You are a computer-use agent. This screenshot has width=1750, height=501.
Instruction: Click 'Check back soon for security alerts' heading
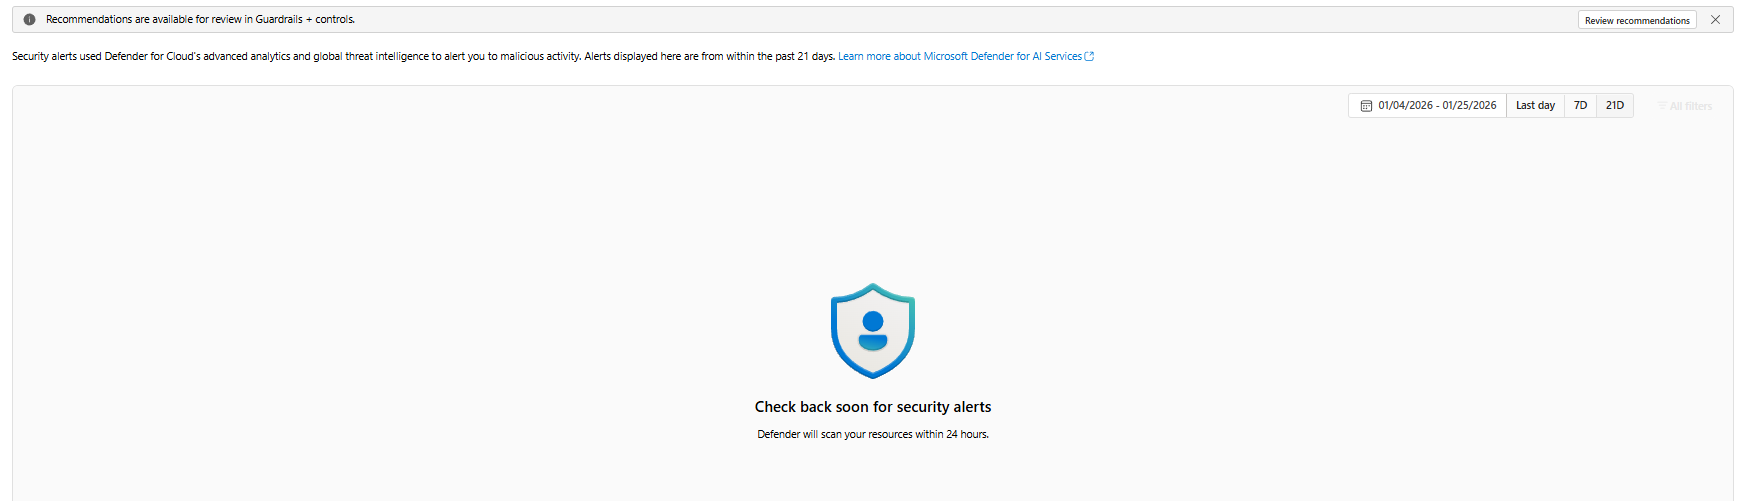[873, 407]
